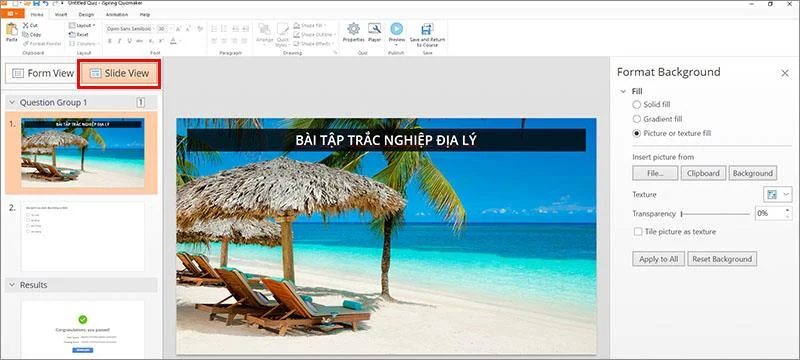Collapse the Fill section
Viewport: 800px width, 360px height.
click(622, 92)
